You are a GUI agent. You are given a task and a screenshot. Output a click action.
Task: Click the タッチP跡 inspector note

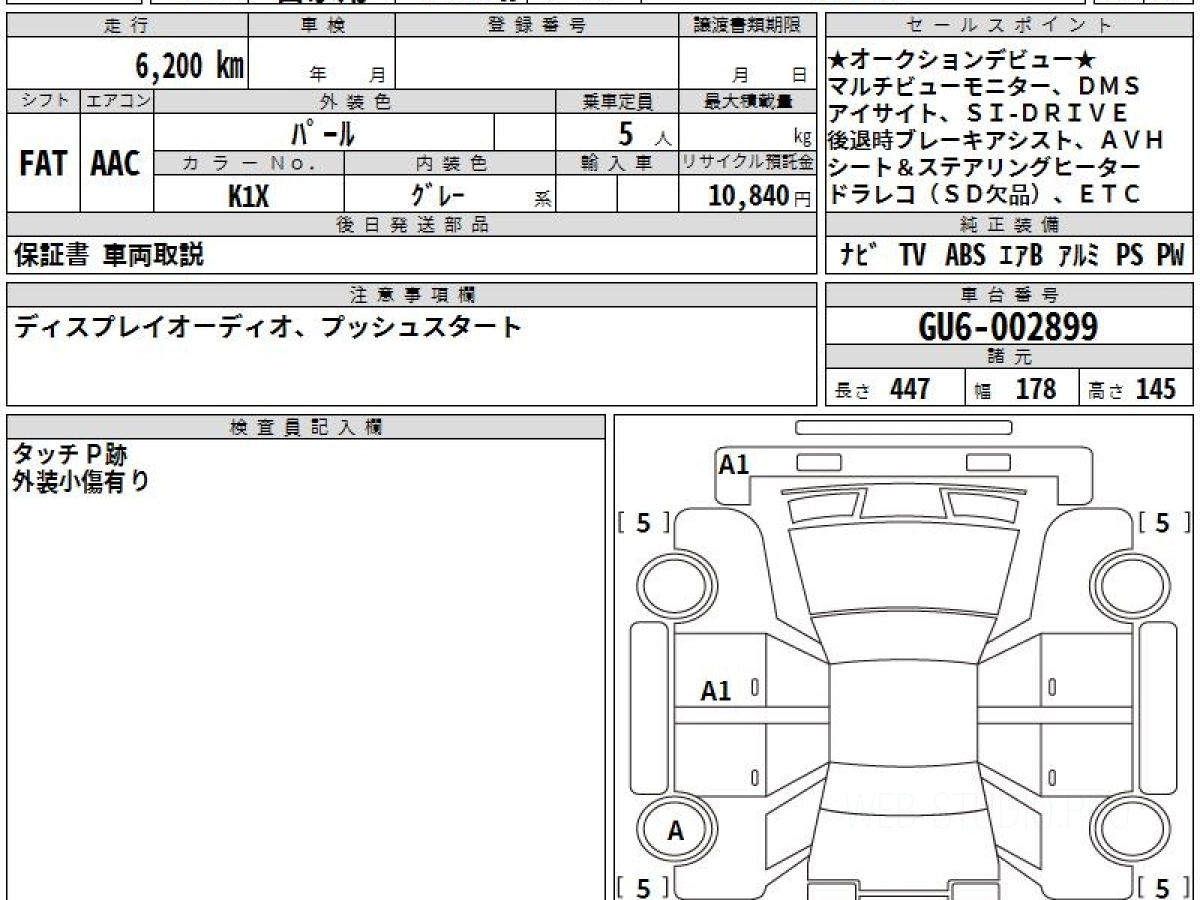(x=70, y=455)
